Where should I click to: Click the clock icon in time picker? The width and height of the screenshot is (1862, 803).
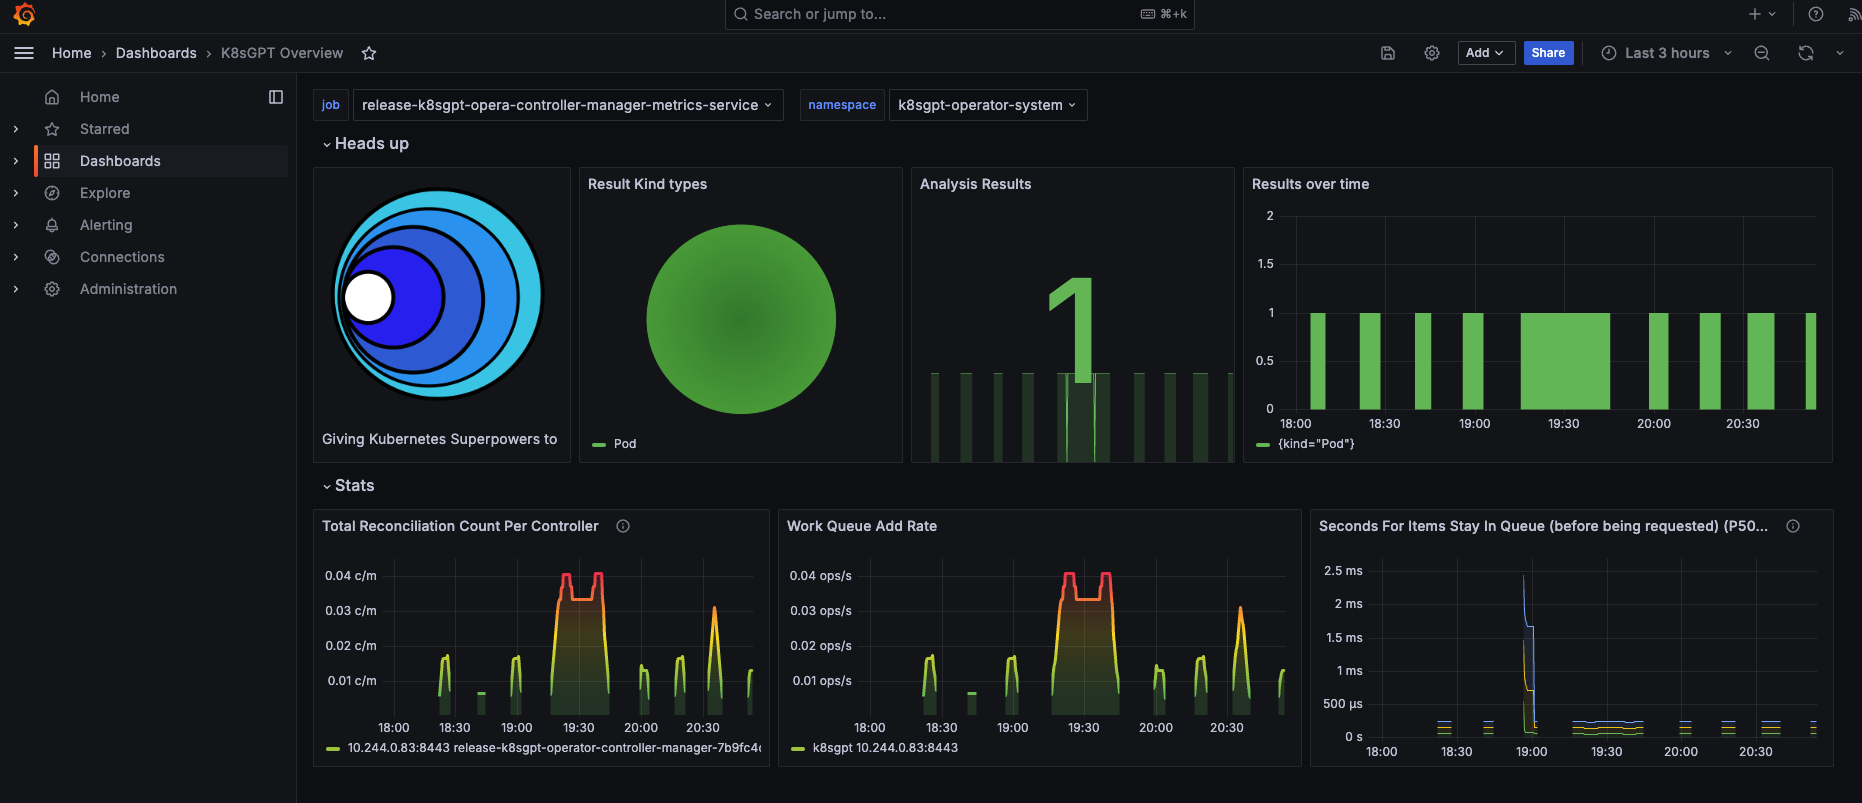point(1609,53)
